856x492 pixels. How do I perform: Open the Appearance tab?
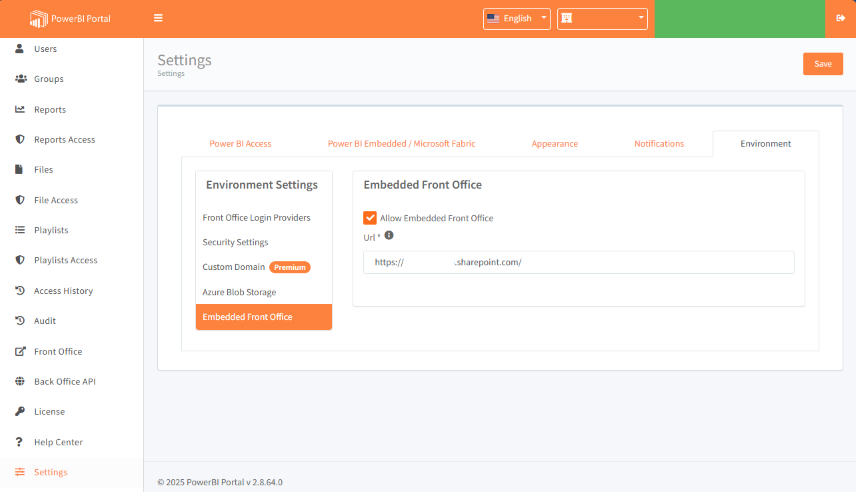click(554, 144)
